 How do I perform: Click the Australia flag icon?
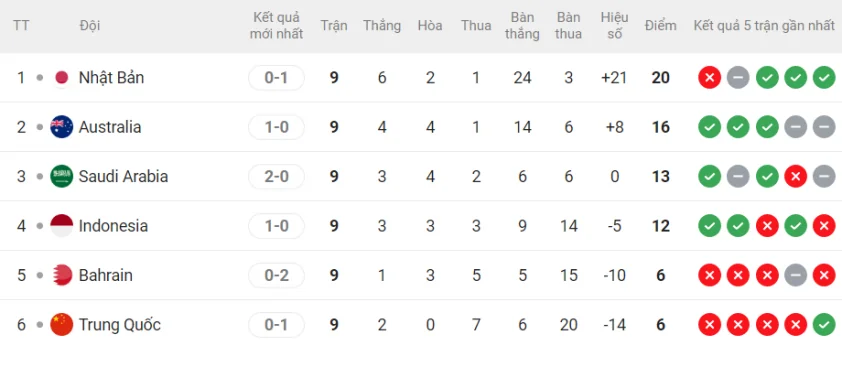[x=62, y=127]
